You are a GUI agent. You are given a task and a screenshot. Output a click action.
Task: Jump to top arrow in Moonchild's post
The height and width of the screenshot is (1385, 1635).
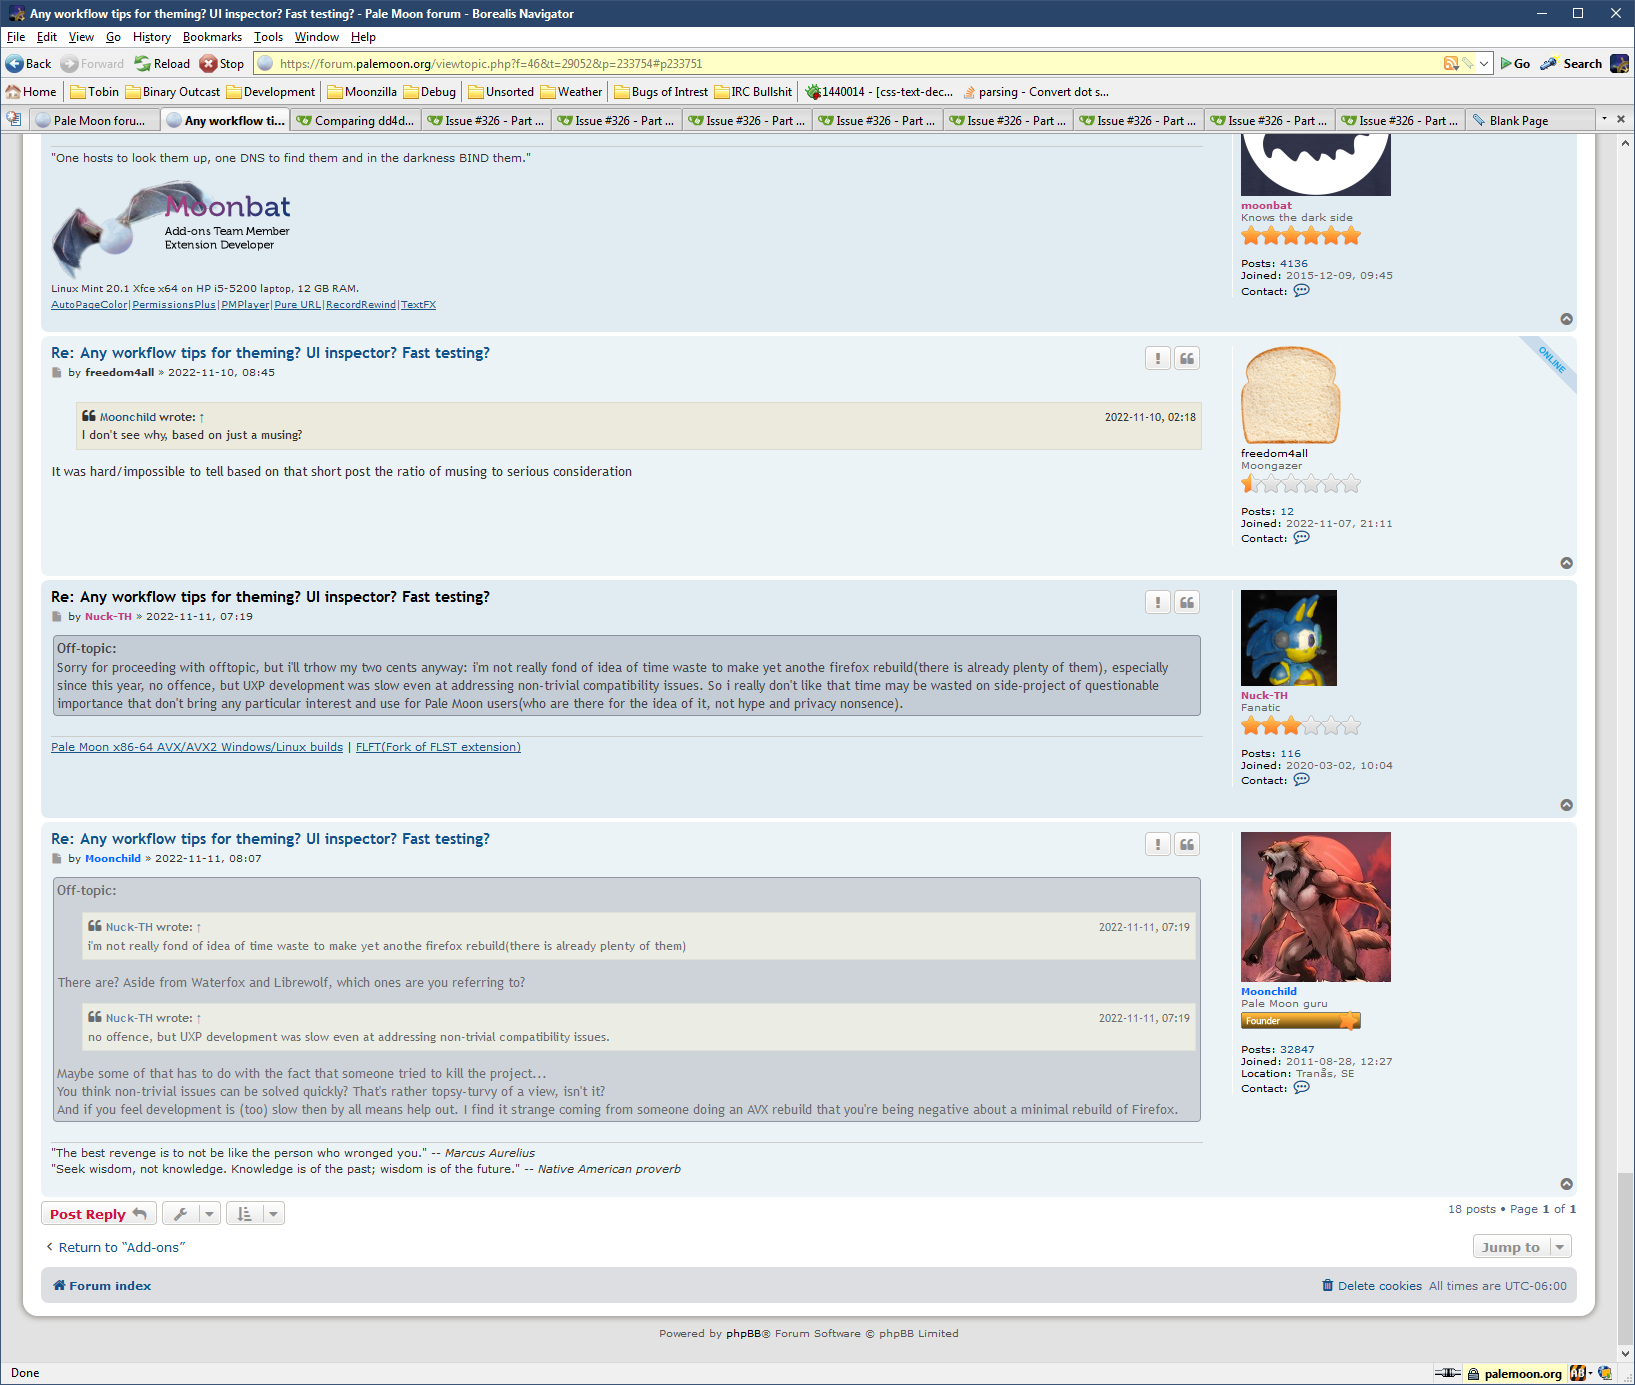[1567, 1184]
